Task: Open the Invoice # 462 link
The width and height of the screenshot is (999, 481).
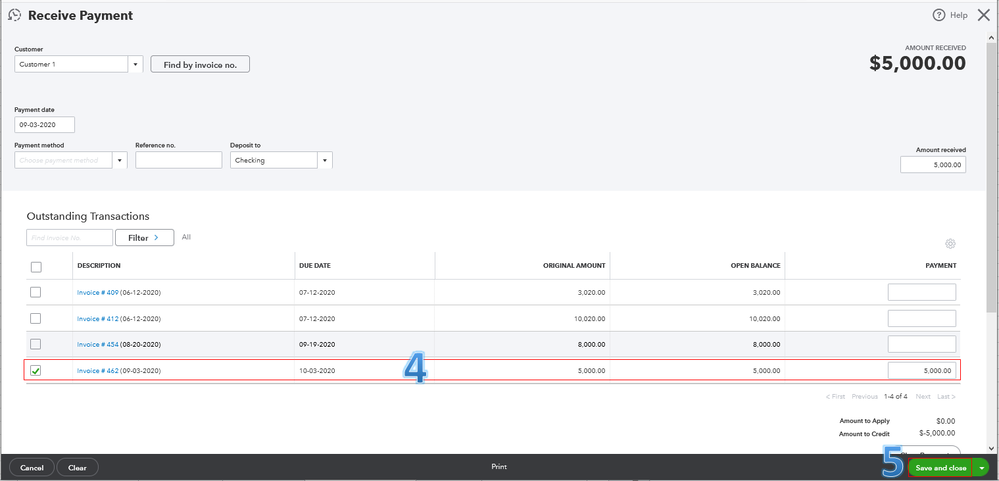Action: click(x=97, y=371)
